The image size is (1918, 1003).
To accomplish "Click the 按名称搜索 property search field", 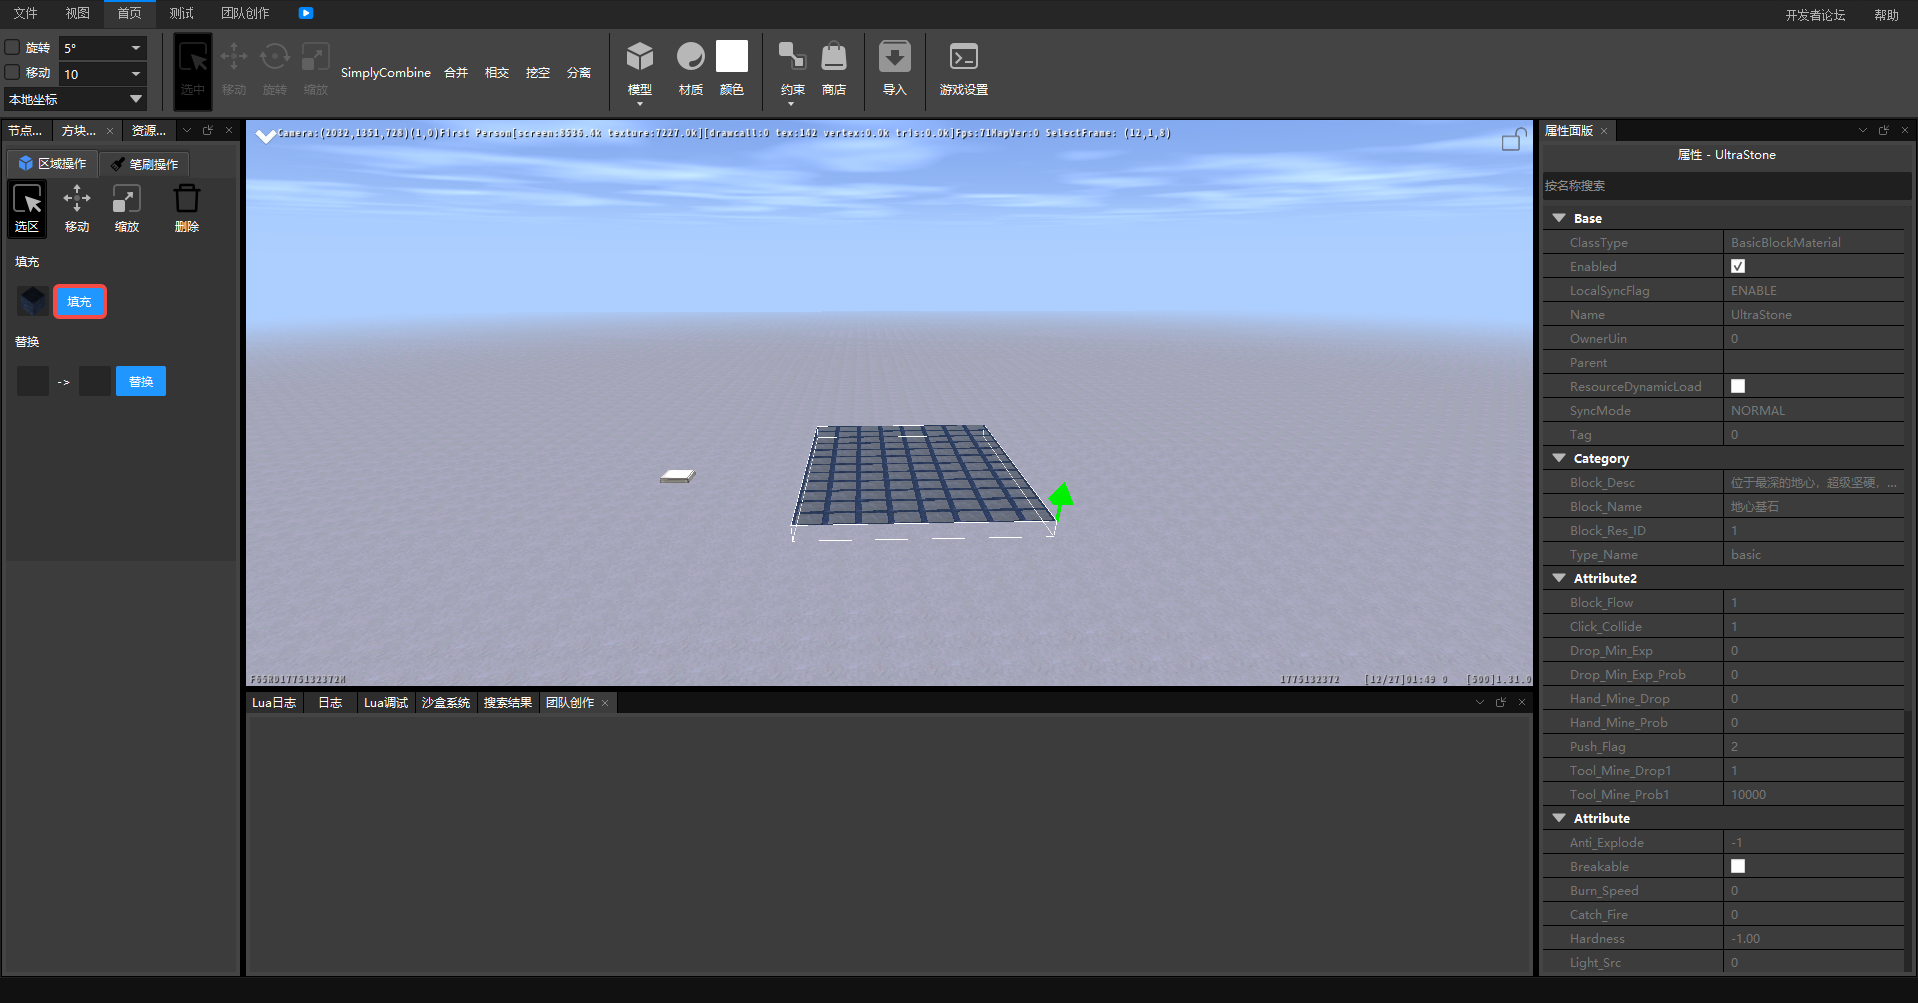I will coord(1725,186).
